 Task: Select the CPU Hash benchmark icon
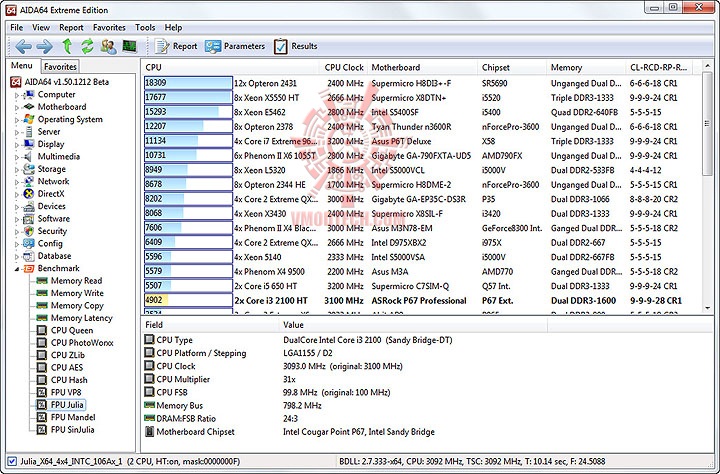point(42,380)
